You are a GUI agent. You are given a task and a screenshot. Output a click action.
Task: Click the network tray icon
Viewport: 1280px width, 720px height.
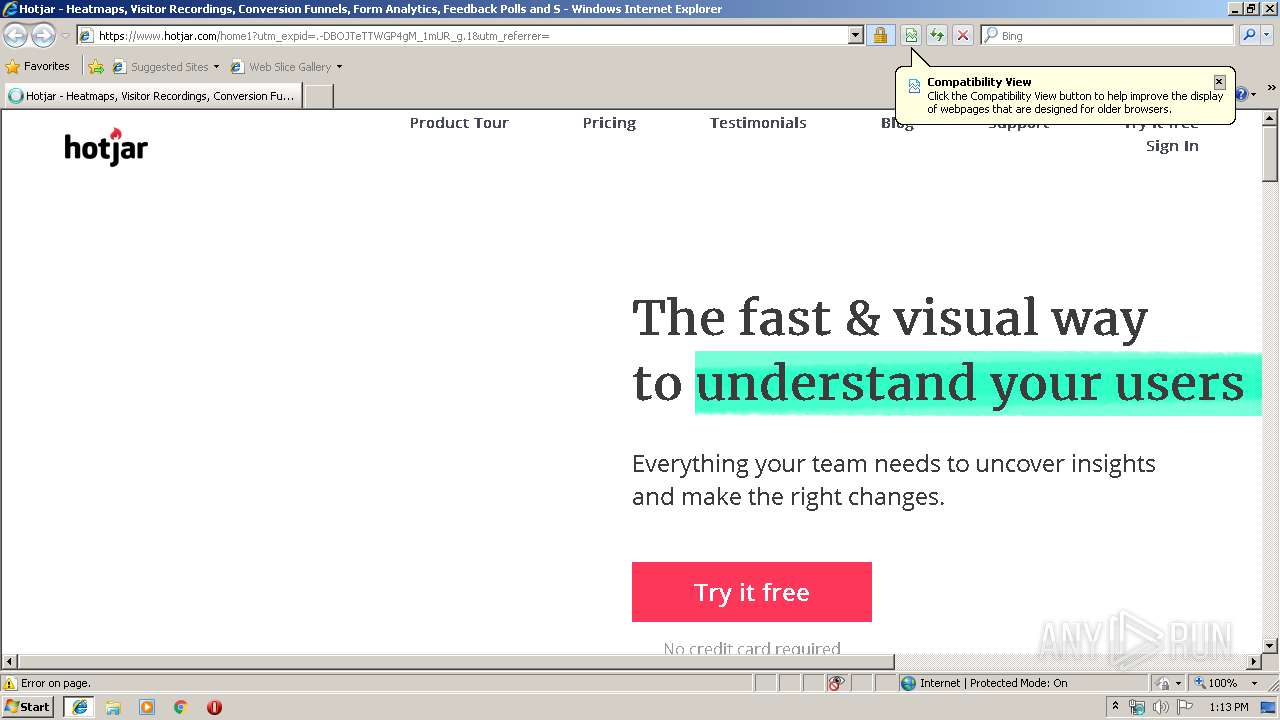1137,707
